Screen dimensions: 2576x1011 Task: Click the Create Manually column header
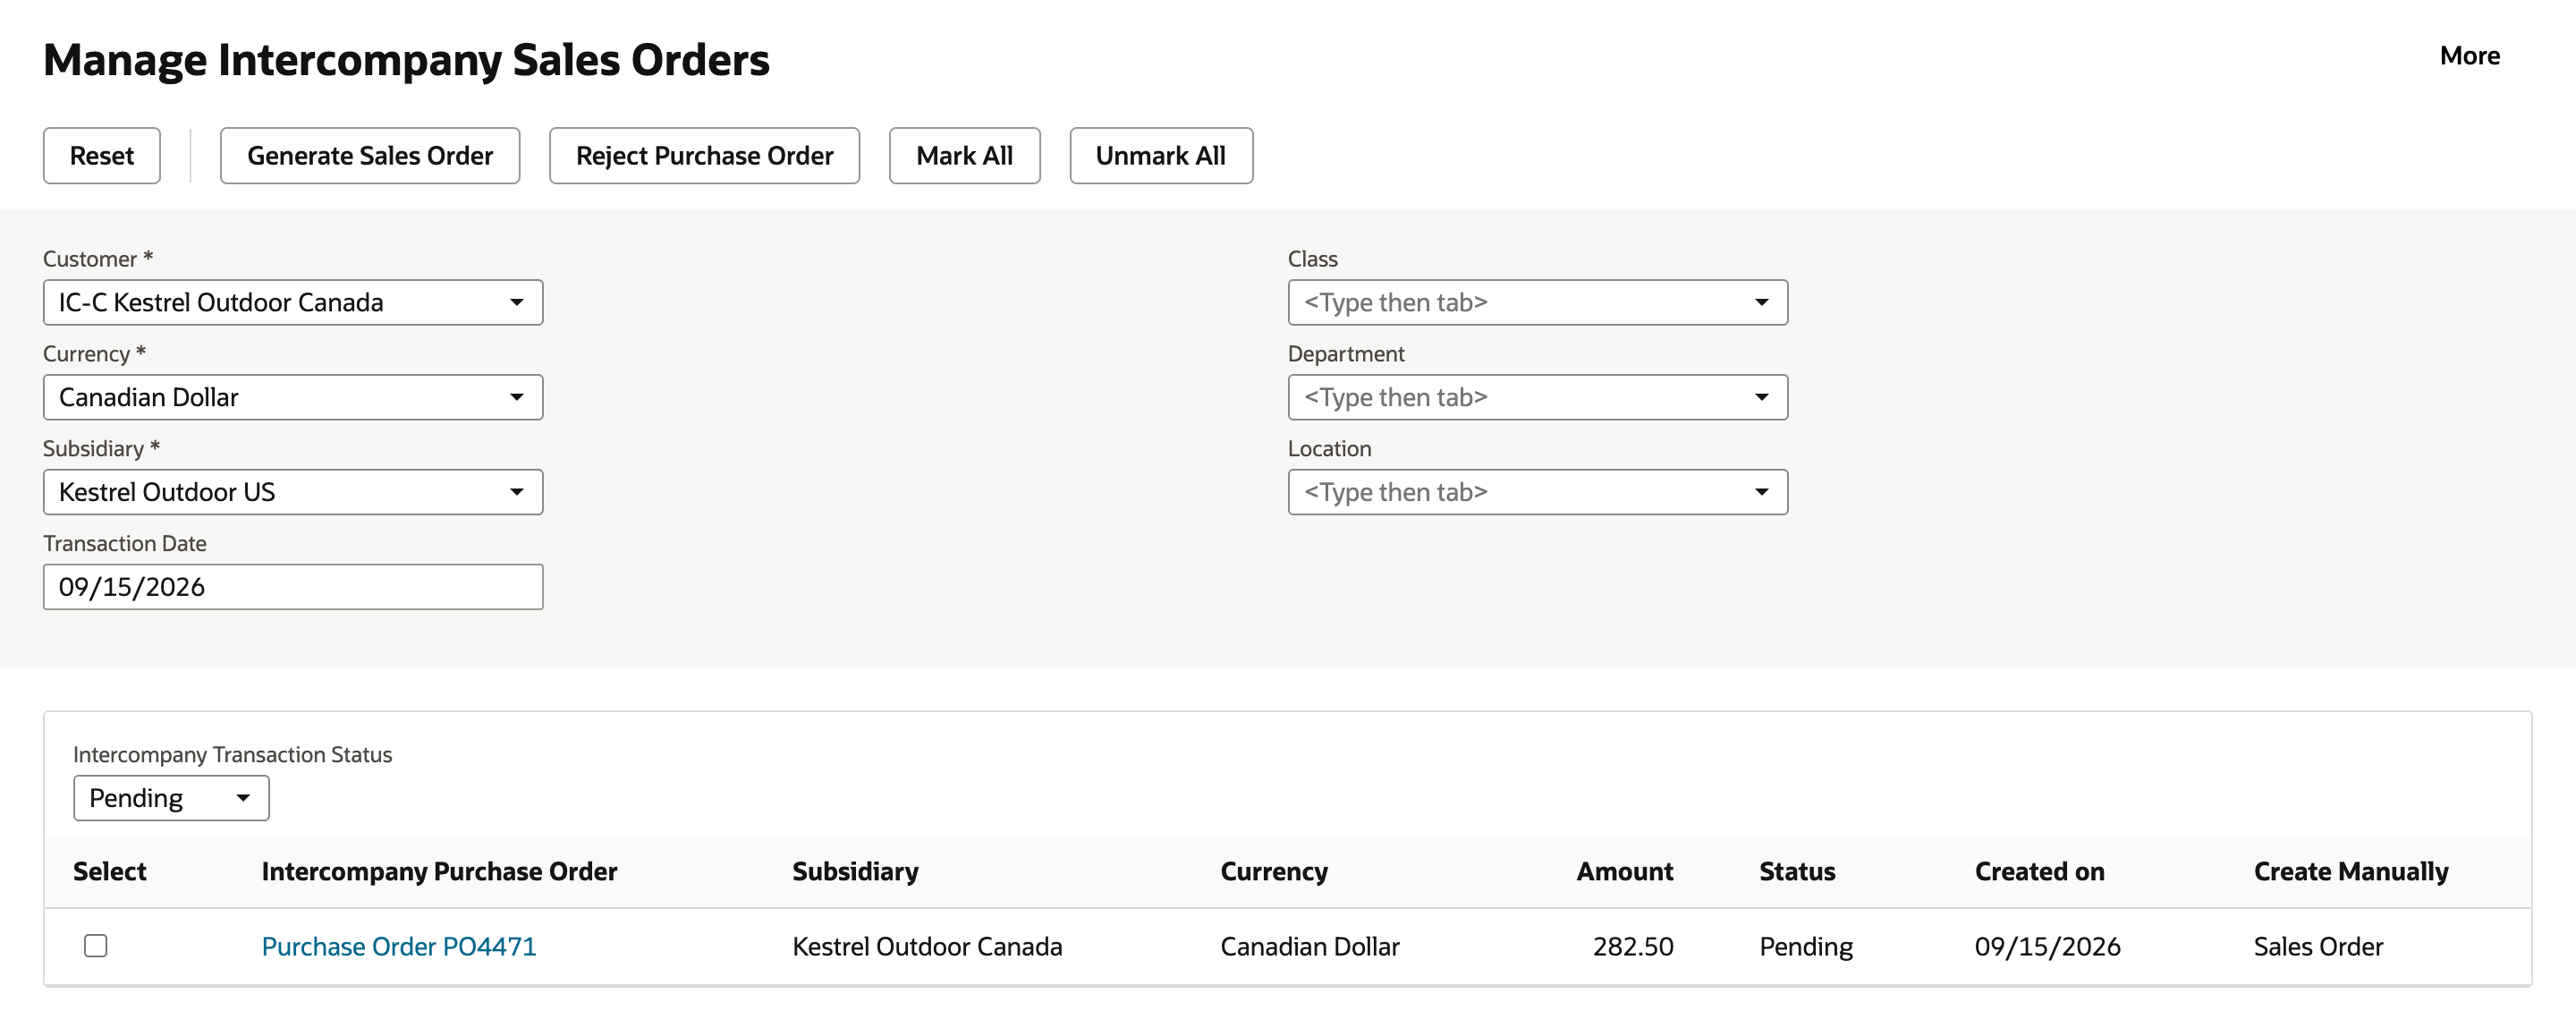point(2351,871)
